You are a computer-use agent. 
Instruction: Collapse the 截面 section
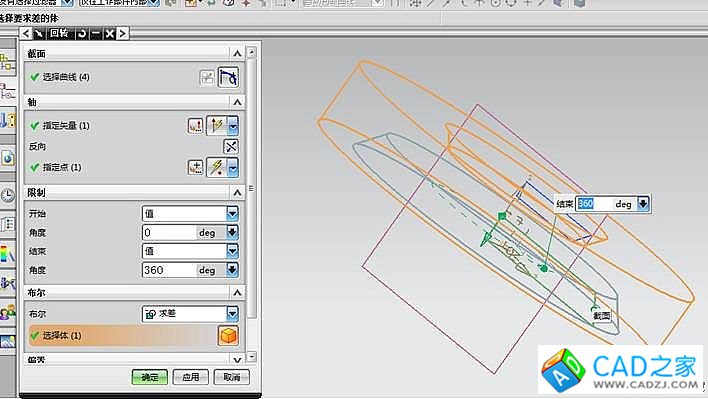pos(237,54)
